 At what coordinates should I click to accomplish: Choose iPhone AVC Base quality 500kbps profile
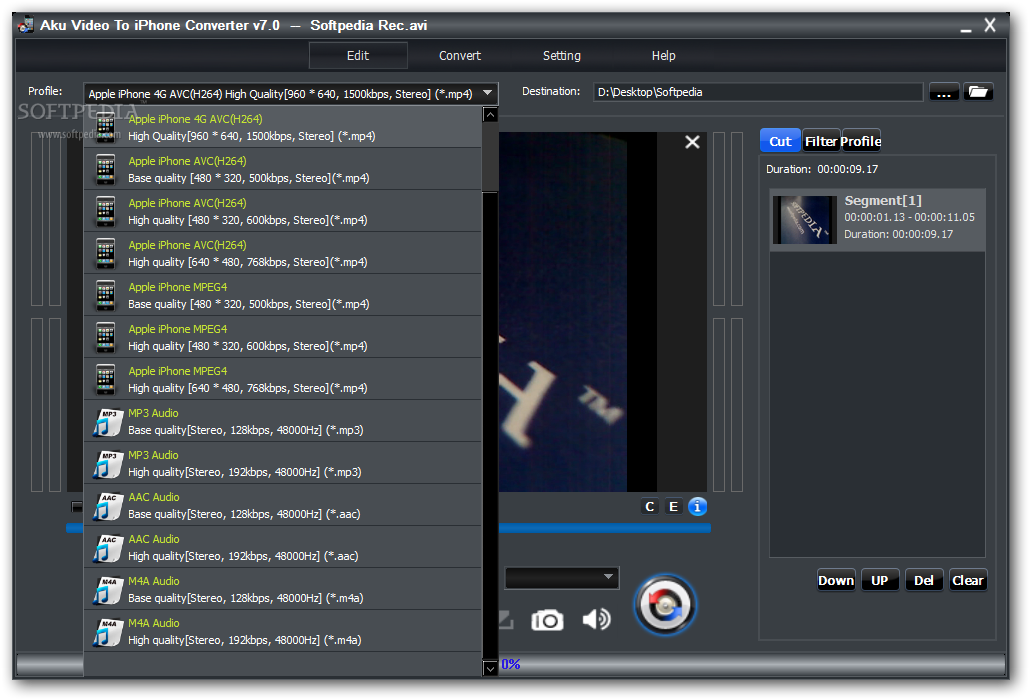point(282,169)
